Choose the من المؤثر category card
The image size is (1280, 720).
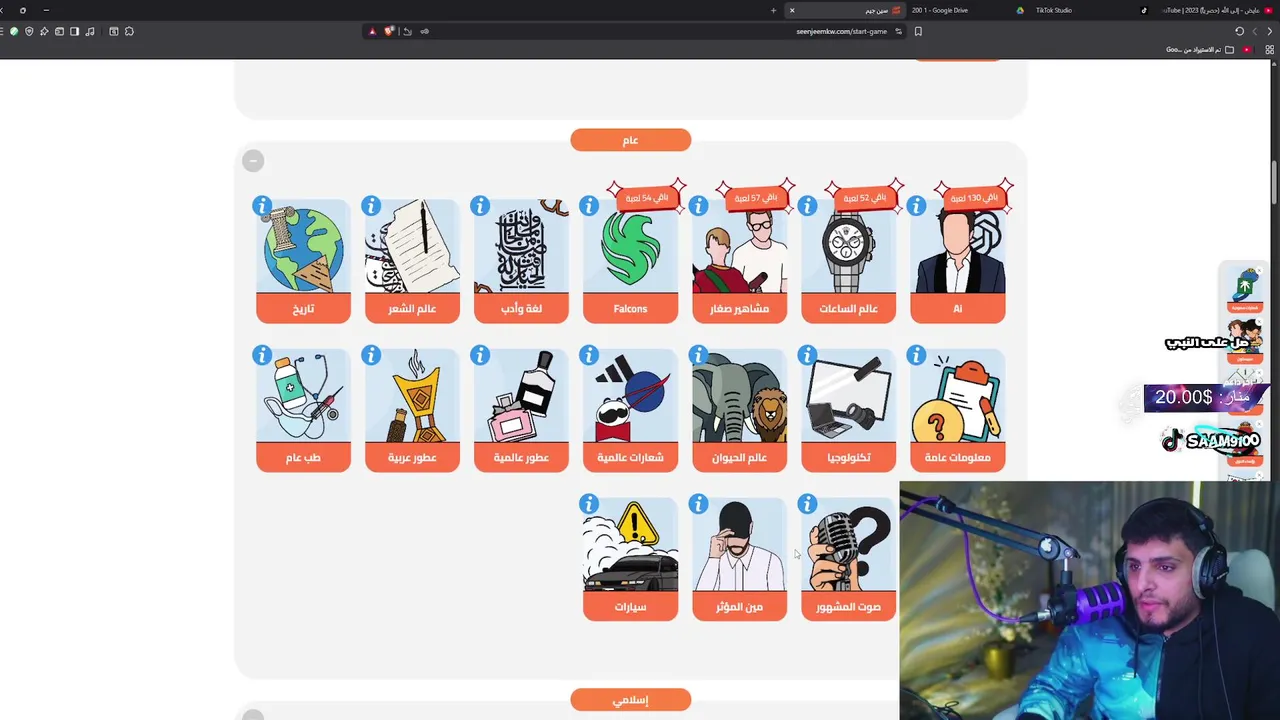pos(739,559)
